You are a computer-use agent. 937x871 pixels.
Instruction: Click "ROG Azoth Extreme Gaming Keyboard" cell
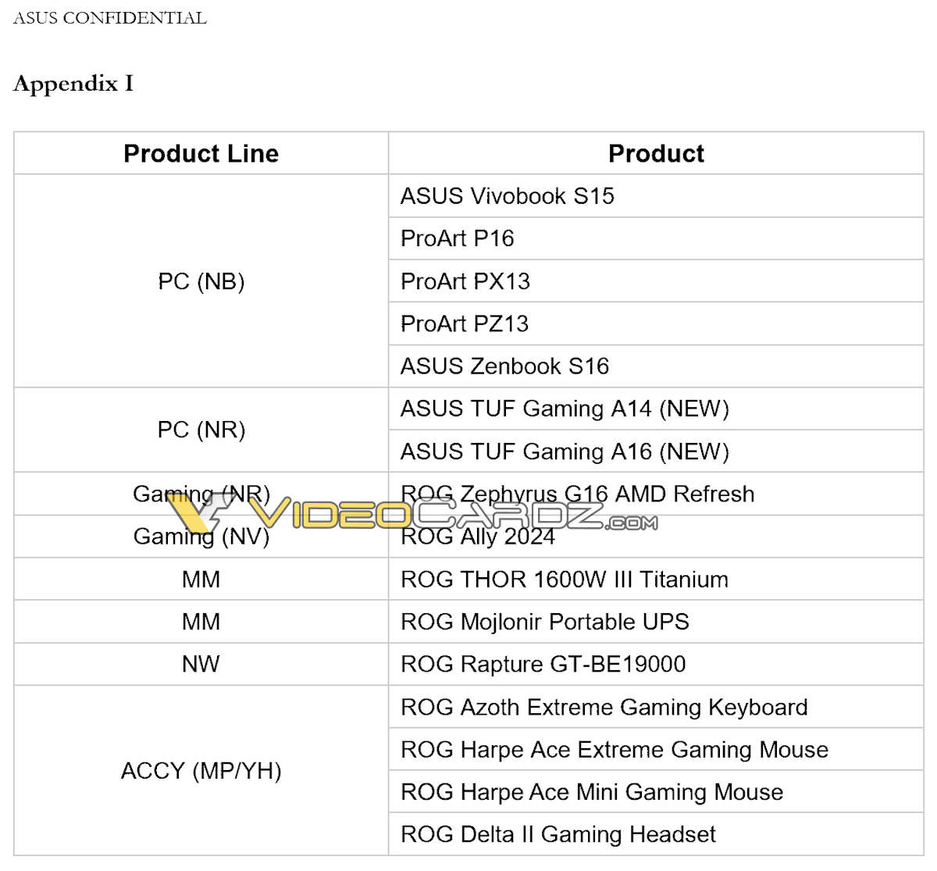[x=603, y=708]
